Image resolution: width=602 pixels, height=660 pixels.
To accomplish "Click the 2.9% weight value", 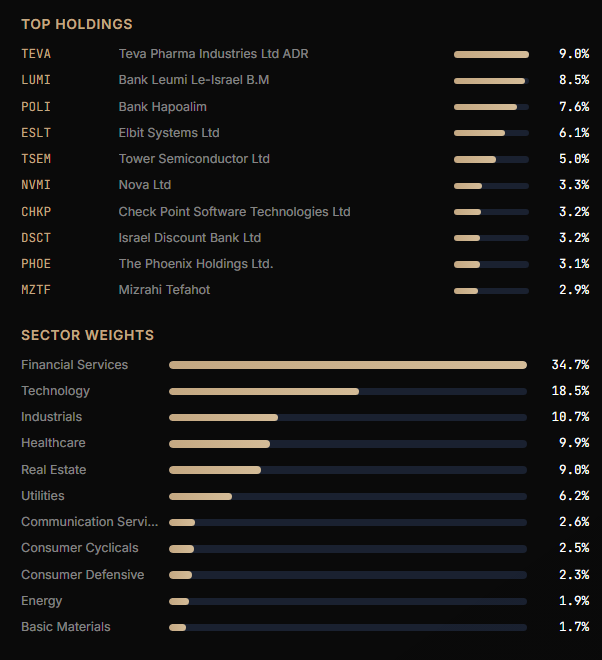I will (574, 290).
